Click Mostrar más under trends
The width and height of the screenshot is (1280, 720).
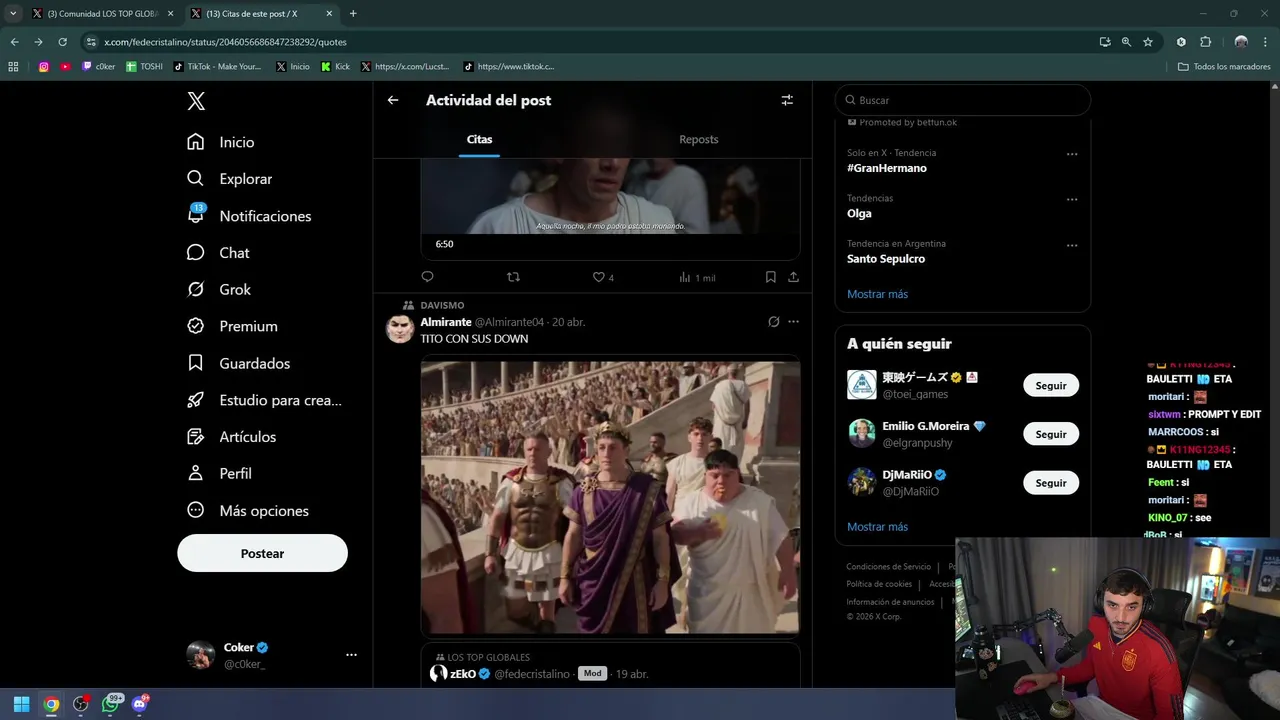coord(877,294)
